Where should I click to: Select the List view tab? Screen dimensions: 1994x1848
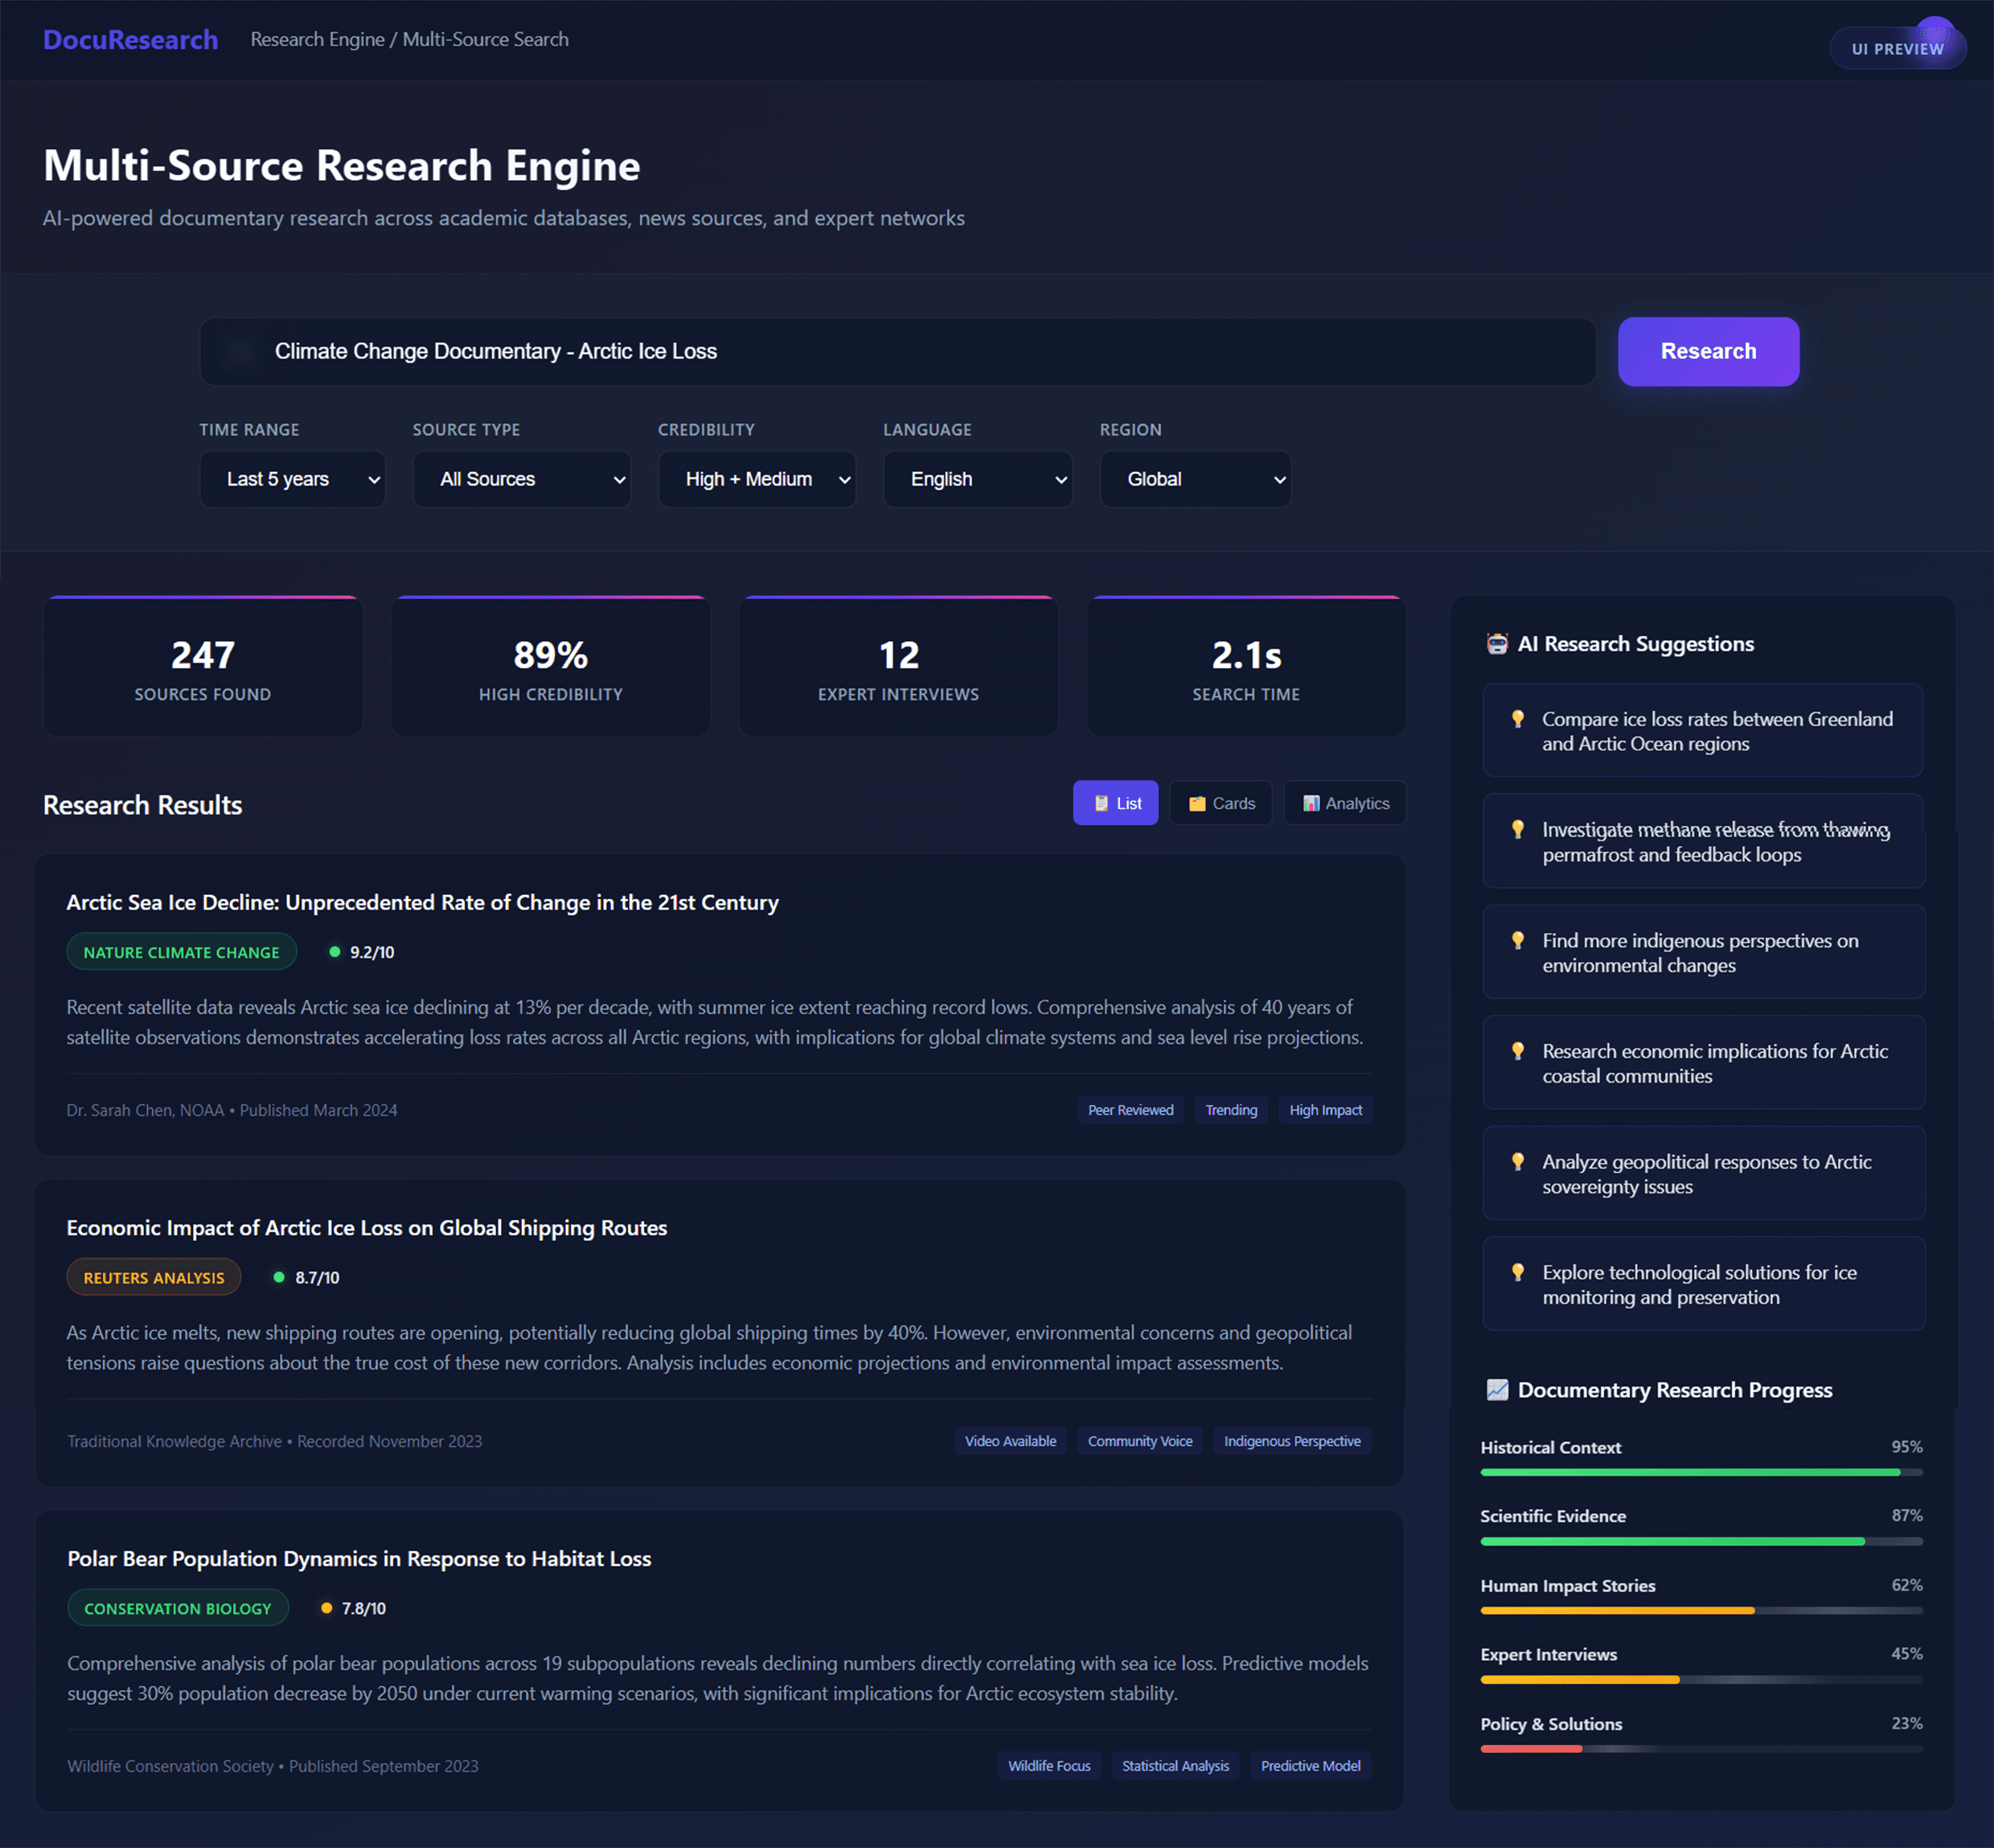tap(1115, 803)
